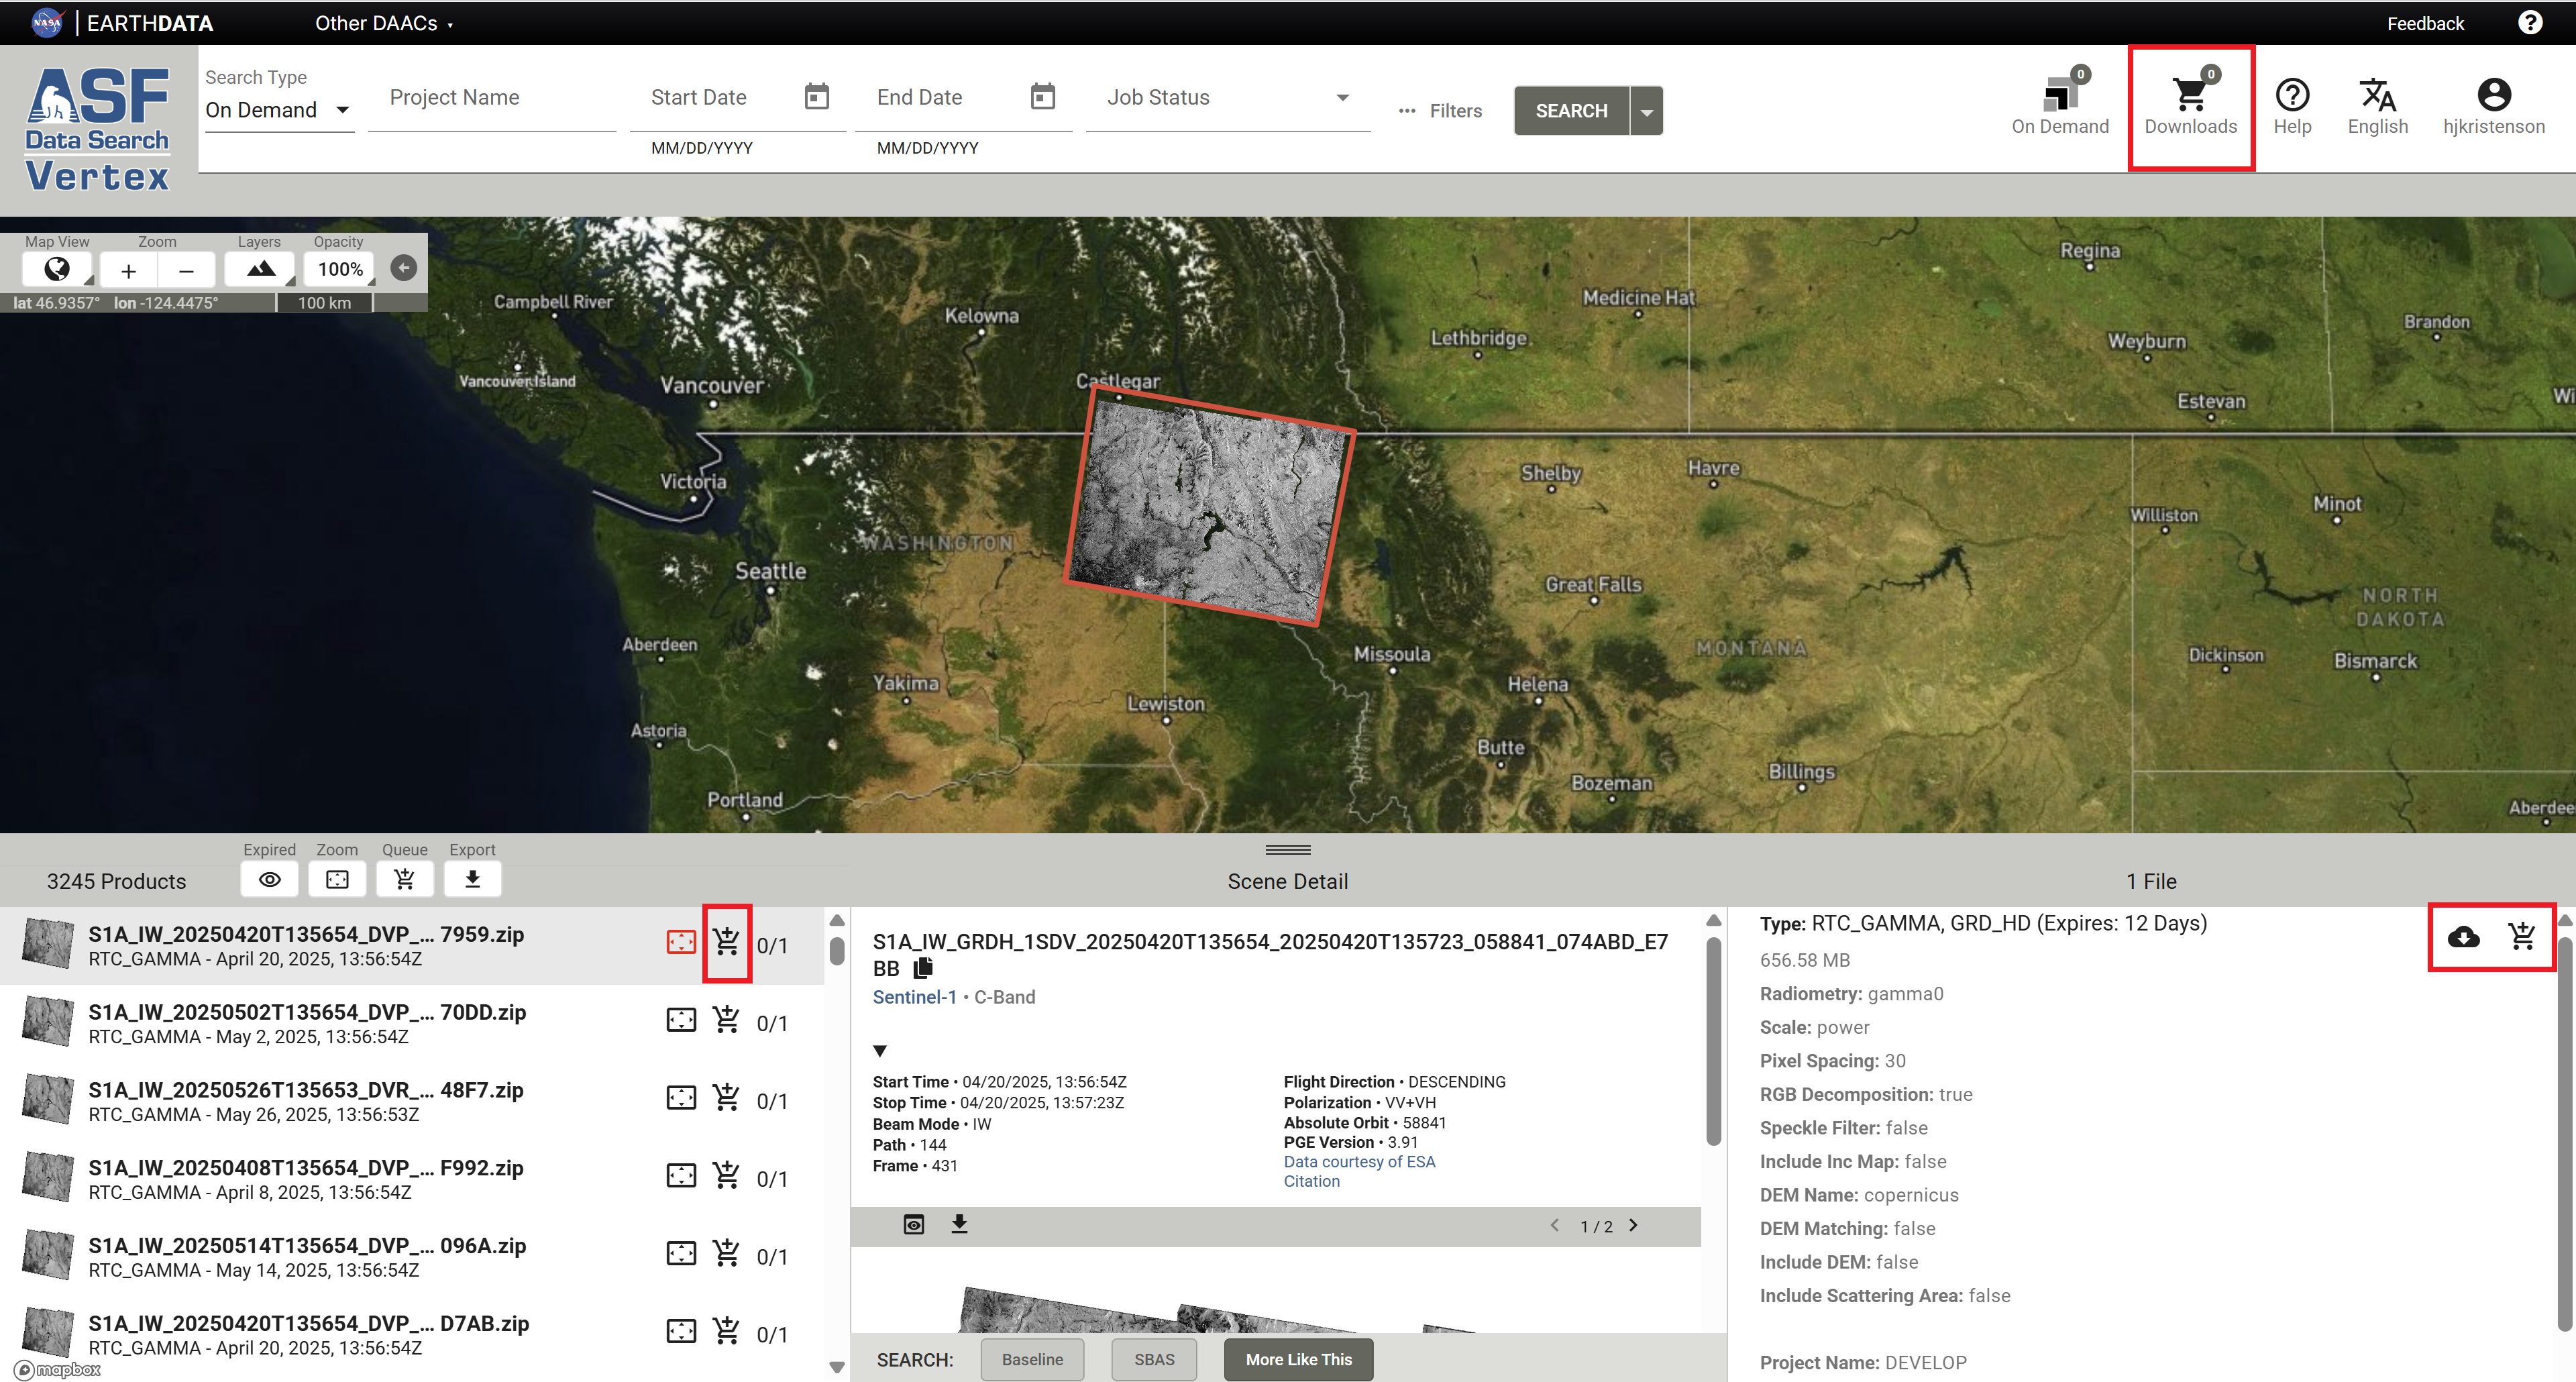
Task: Focus the Project Name field
Action: [x=492, y=97]
